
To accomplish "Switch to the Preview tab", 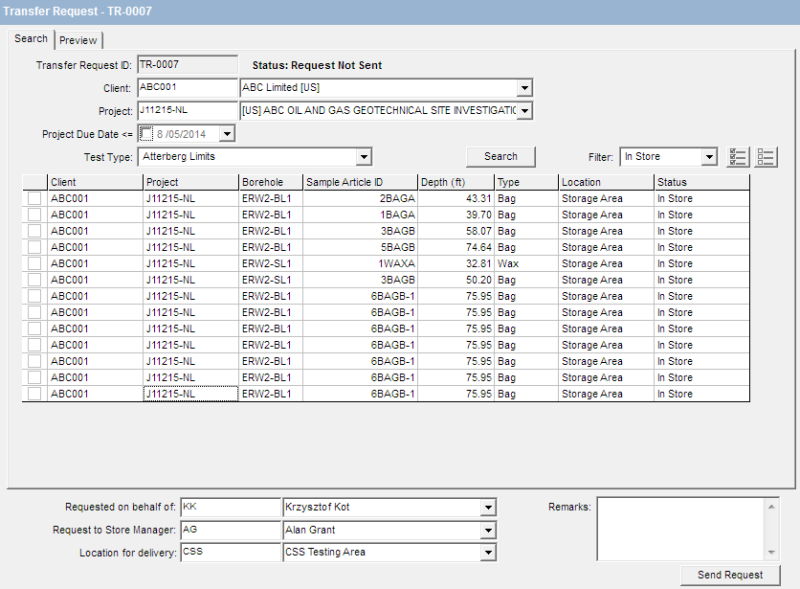I will pyautogui.click(x=78, y=40).
